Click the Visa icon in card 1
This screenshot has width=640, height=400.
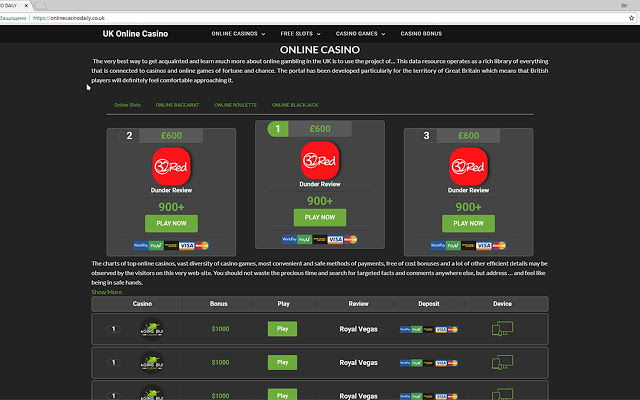(335, 239)
